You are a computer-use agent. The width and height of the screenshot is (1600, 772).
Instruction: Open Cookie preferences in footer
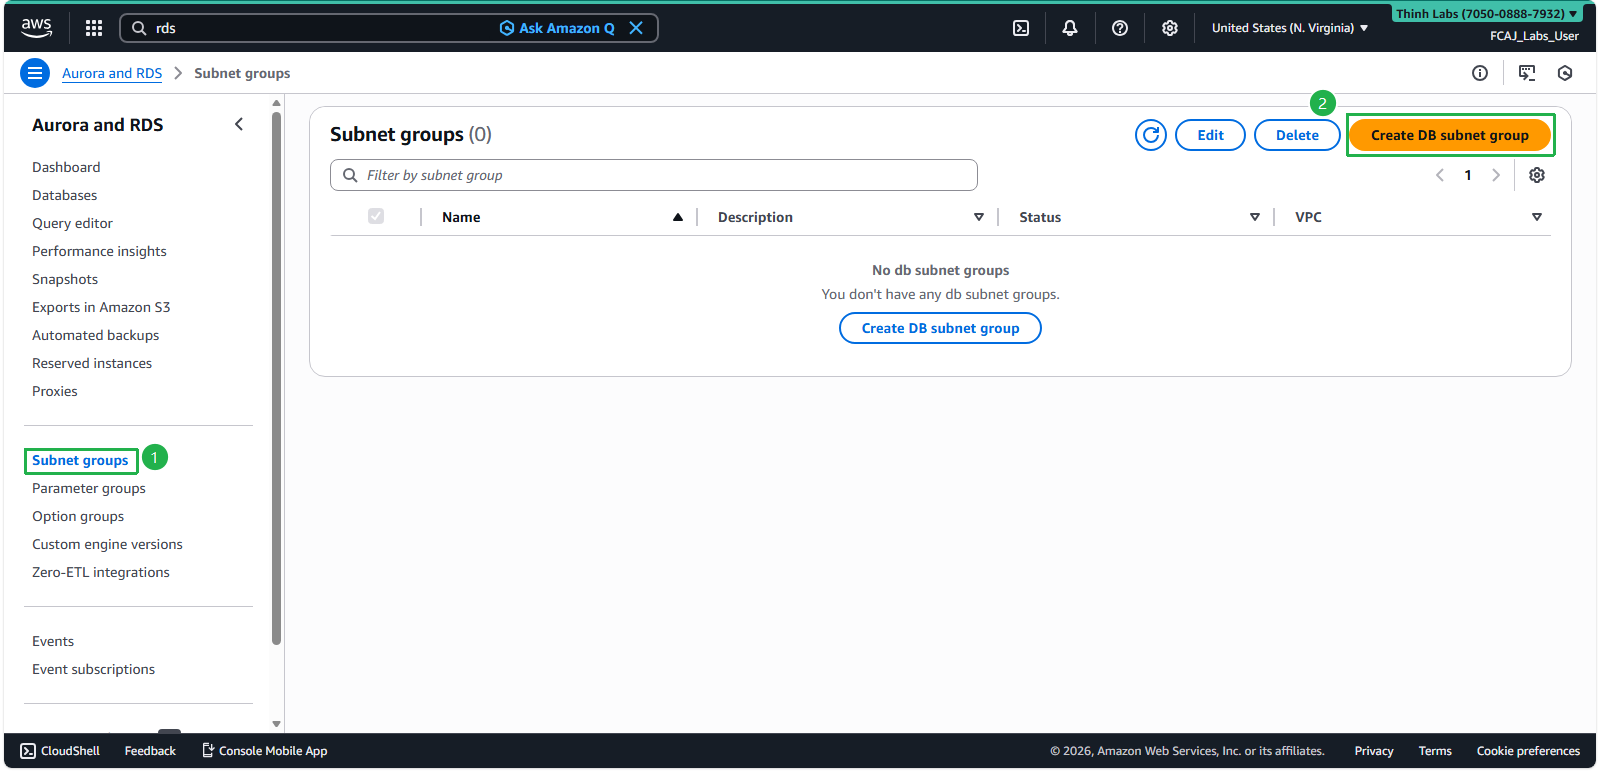point(1528,751)
